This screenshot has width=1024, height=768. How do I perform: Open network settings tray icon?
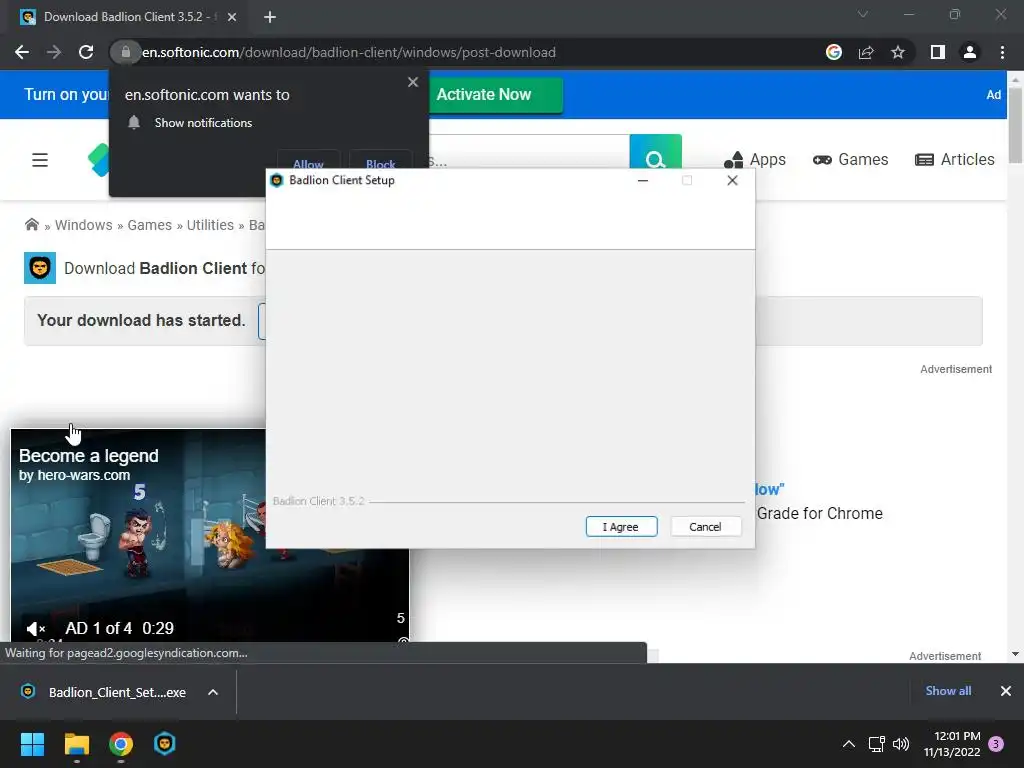coord(876,744)
